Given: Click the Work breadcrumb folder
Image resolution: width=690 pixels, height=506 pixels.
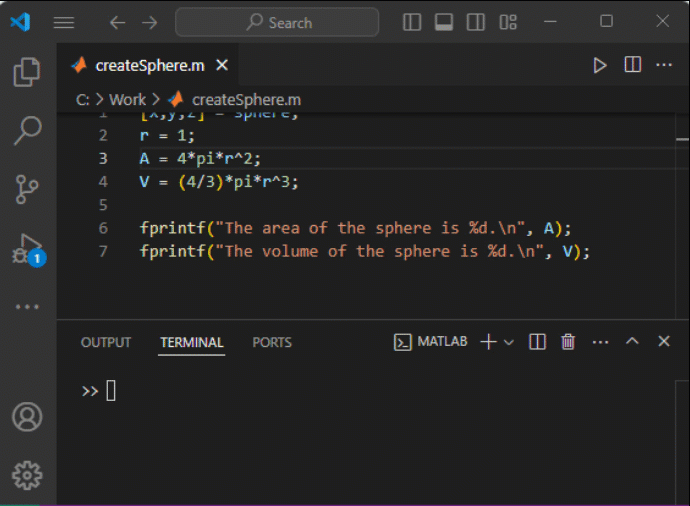Looking at the screenshot, I should (x=127, y=100).
